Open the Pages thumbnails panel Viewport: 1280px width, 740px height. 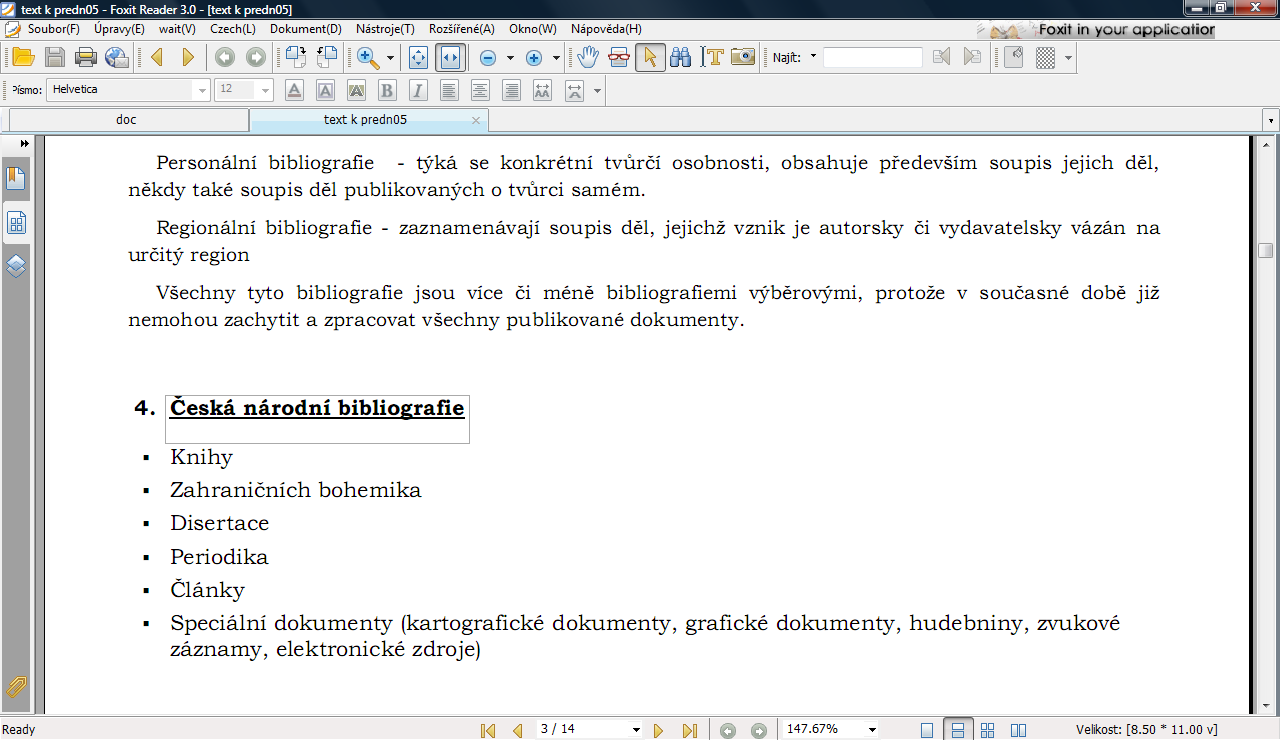(16, 222)
